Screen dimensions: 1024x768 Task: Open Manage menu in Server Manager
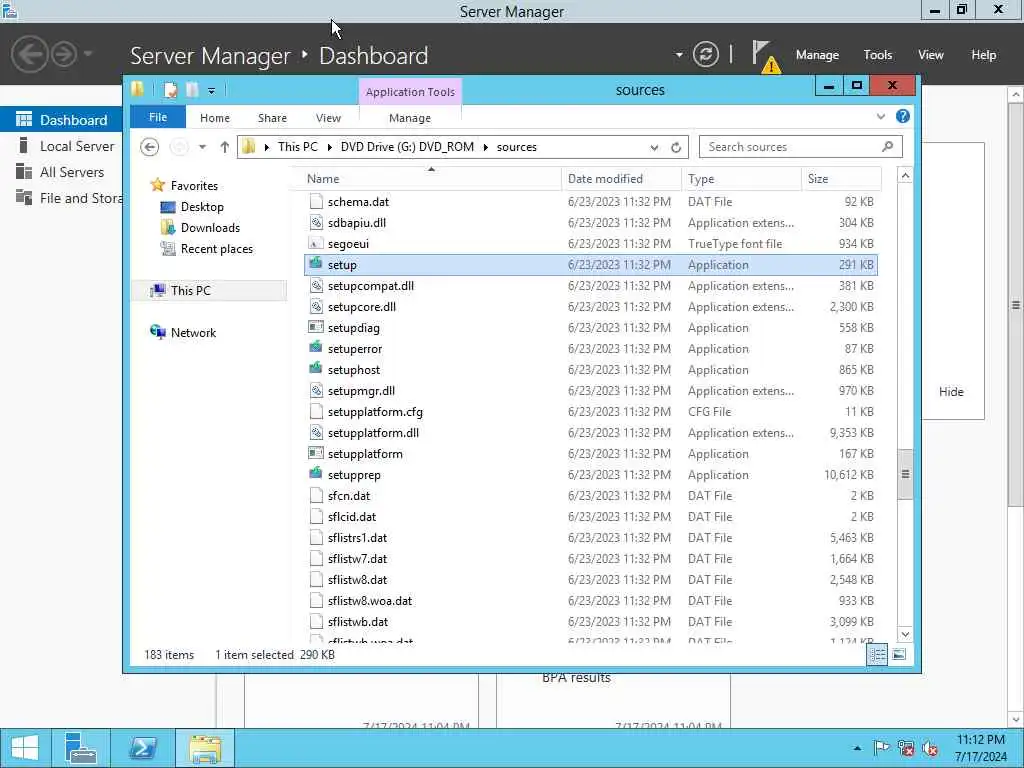(817, 55)
